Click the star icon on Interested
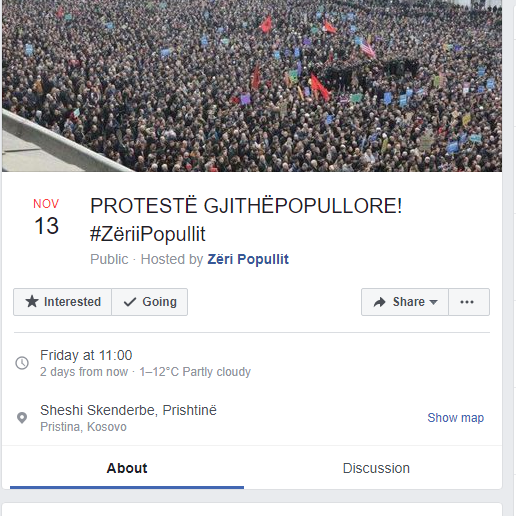Screen dimensions: 516x516 click(x=32, y=302)
